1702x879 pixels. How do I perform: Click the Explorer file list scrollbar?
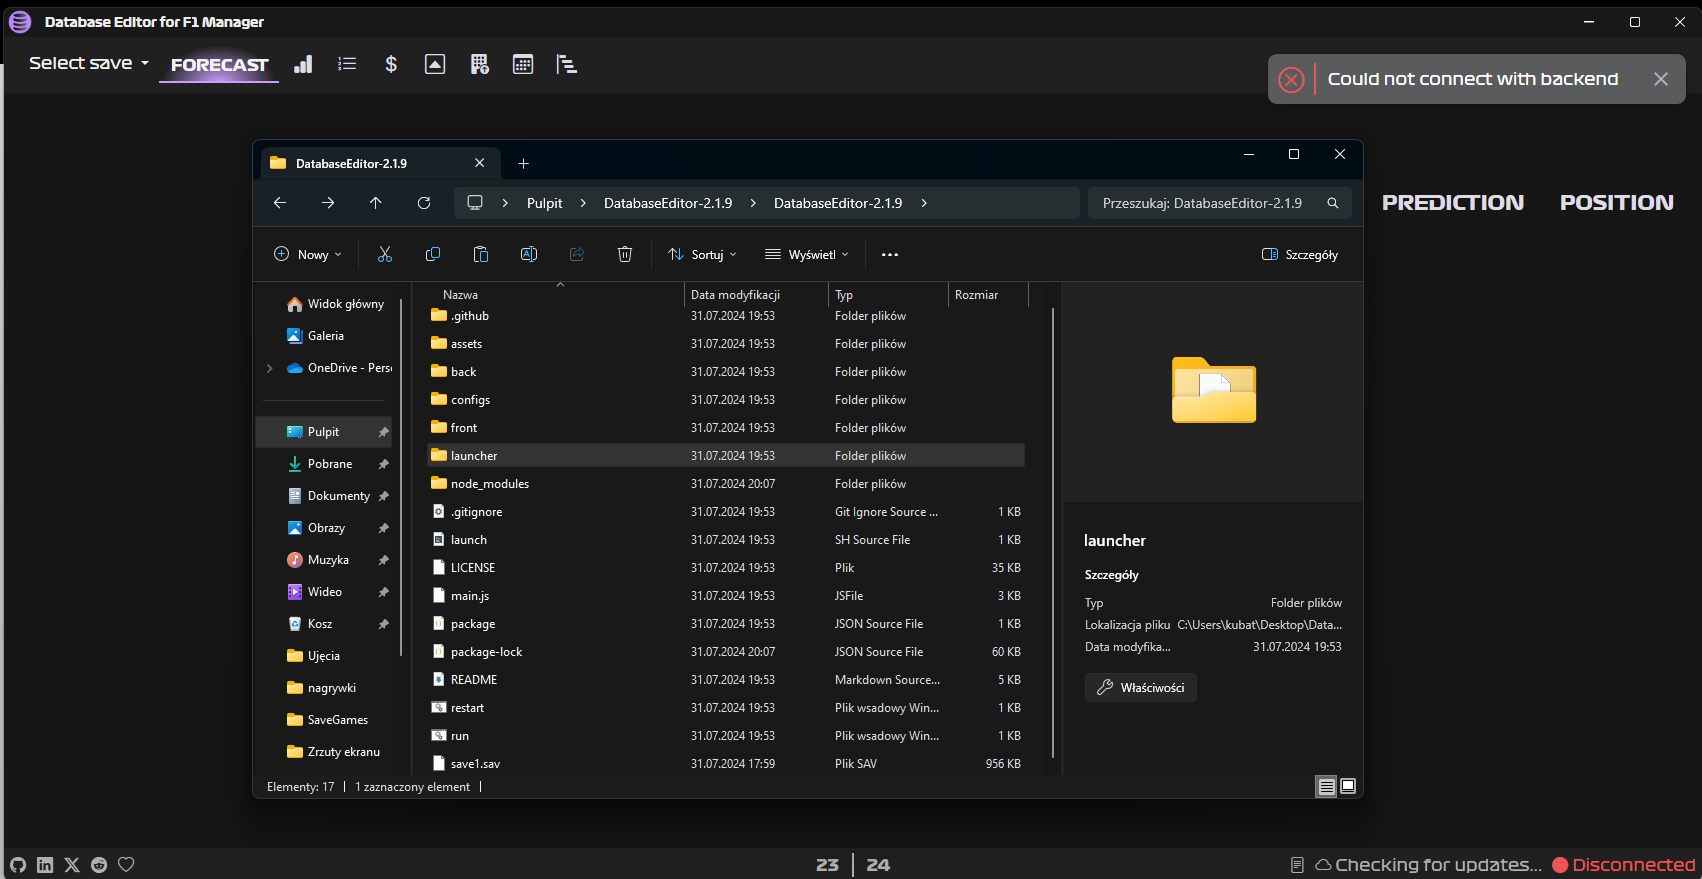click(x=1052, y=532)
